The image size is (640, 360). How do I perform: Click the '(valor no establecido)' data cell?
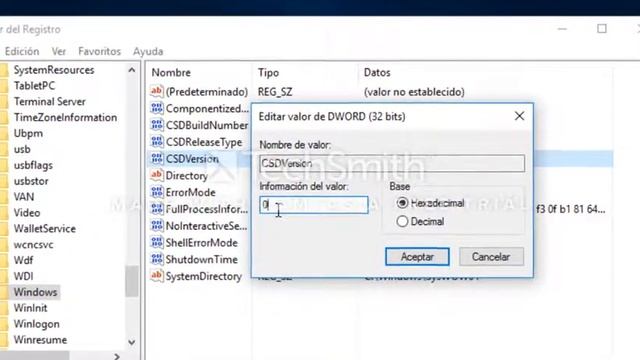click(414, 92)
